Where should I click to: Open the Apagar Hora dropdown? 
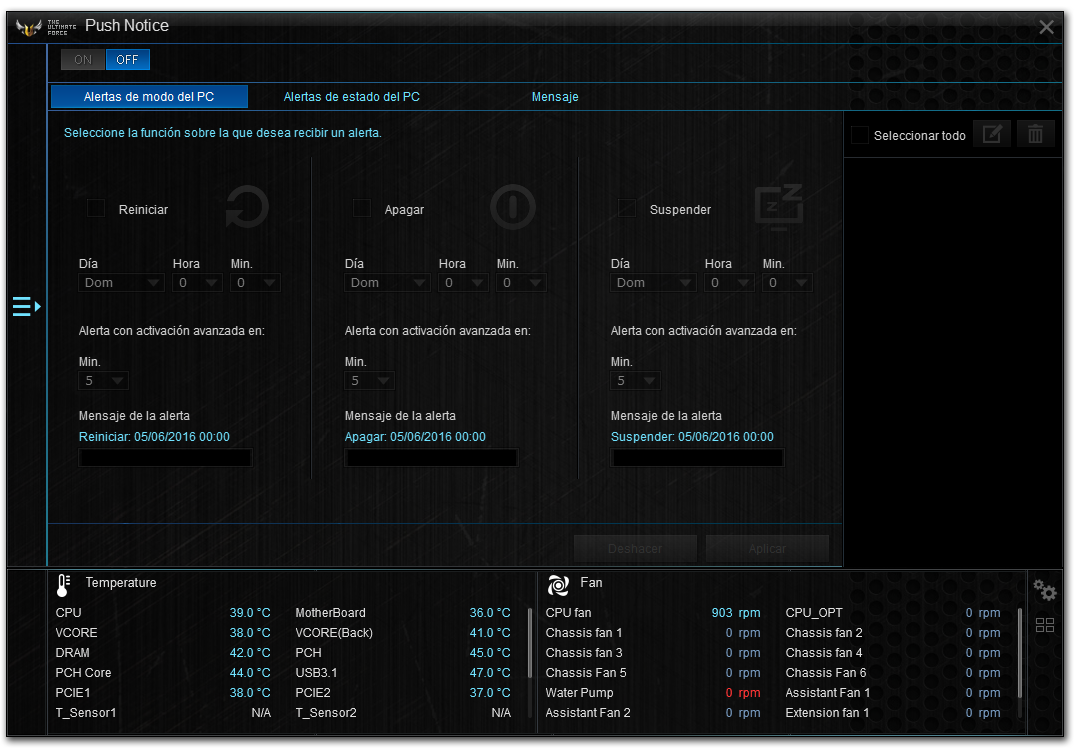[463, 283]
